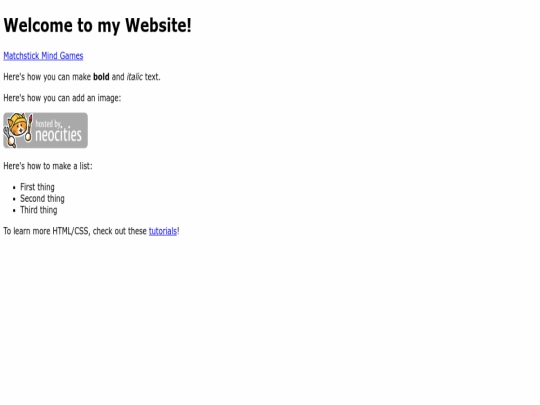Open the Matchstick Mind Games link
The width and height of the screenshot is (540, 405).
pos(43,56)
